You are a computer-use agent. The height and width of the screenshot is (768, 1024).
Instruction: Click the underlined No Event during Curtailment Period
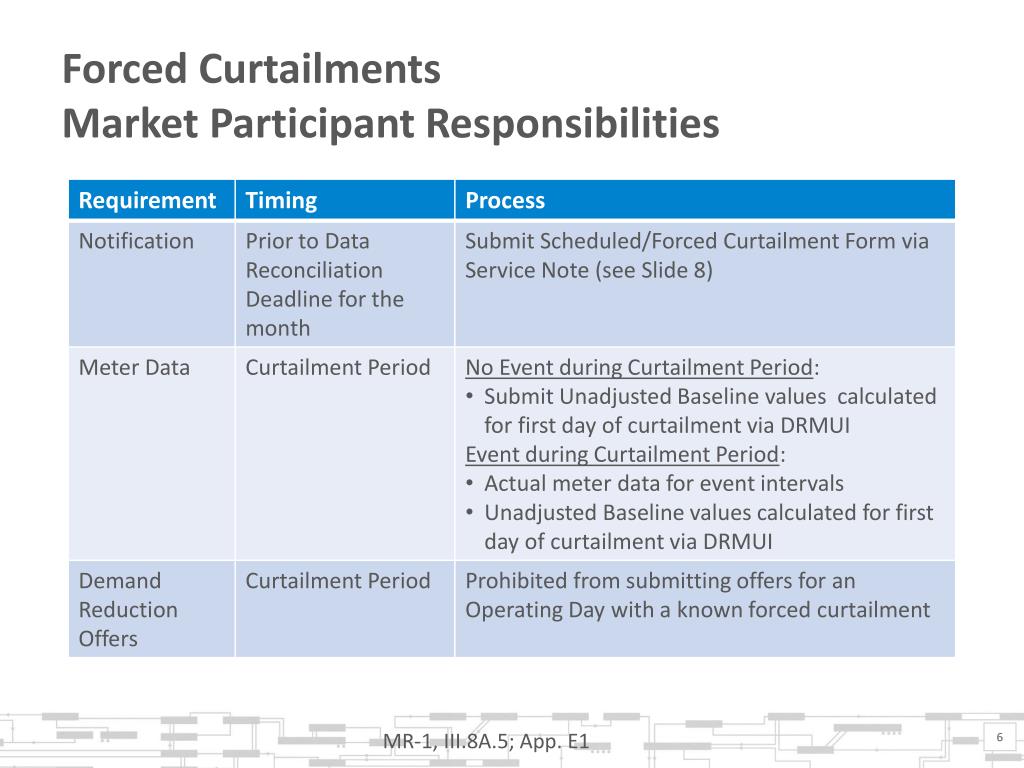[639, 367]
